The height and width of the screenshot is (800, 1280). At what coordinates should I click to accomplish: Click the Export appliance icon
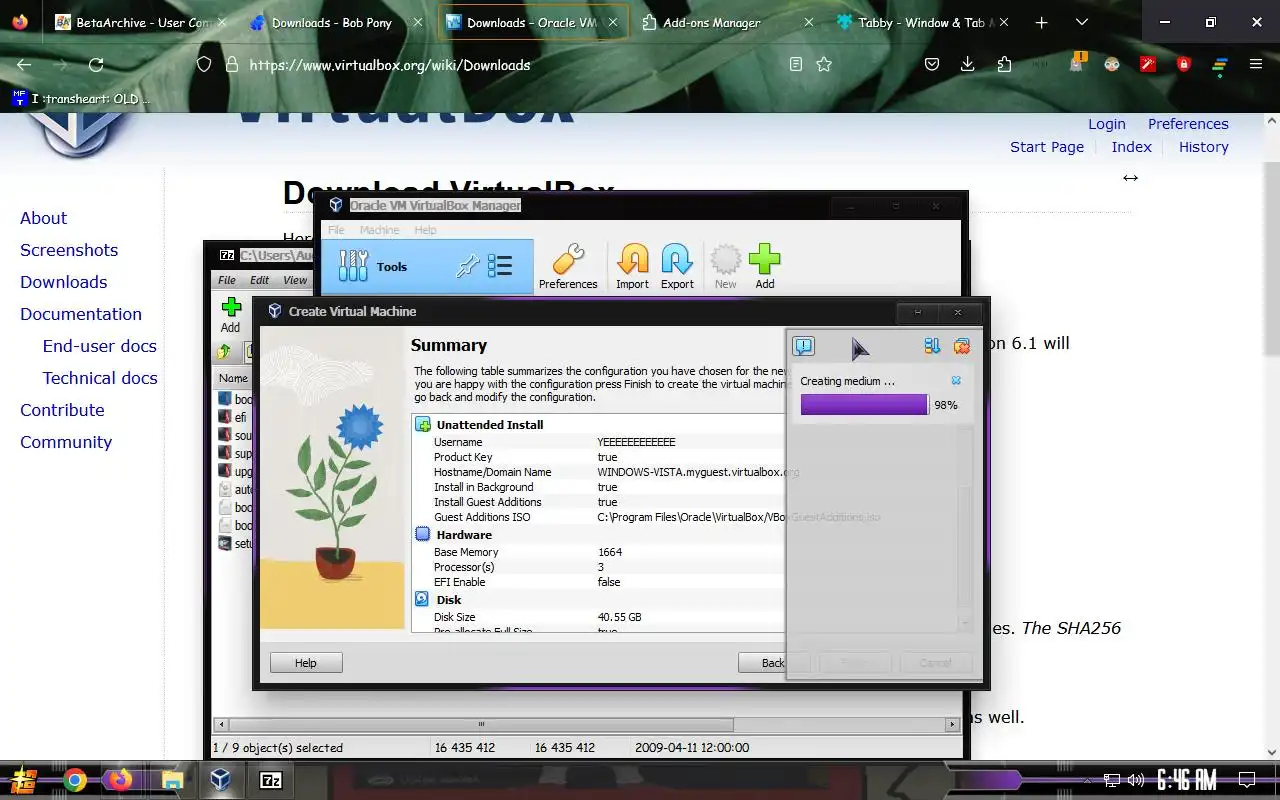[x=677, y=267]
